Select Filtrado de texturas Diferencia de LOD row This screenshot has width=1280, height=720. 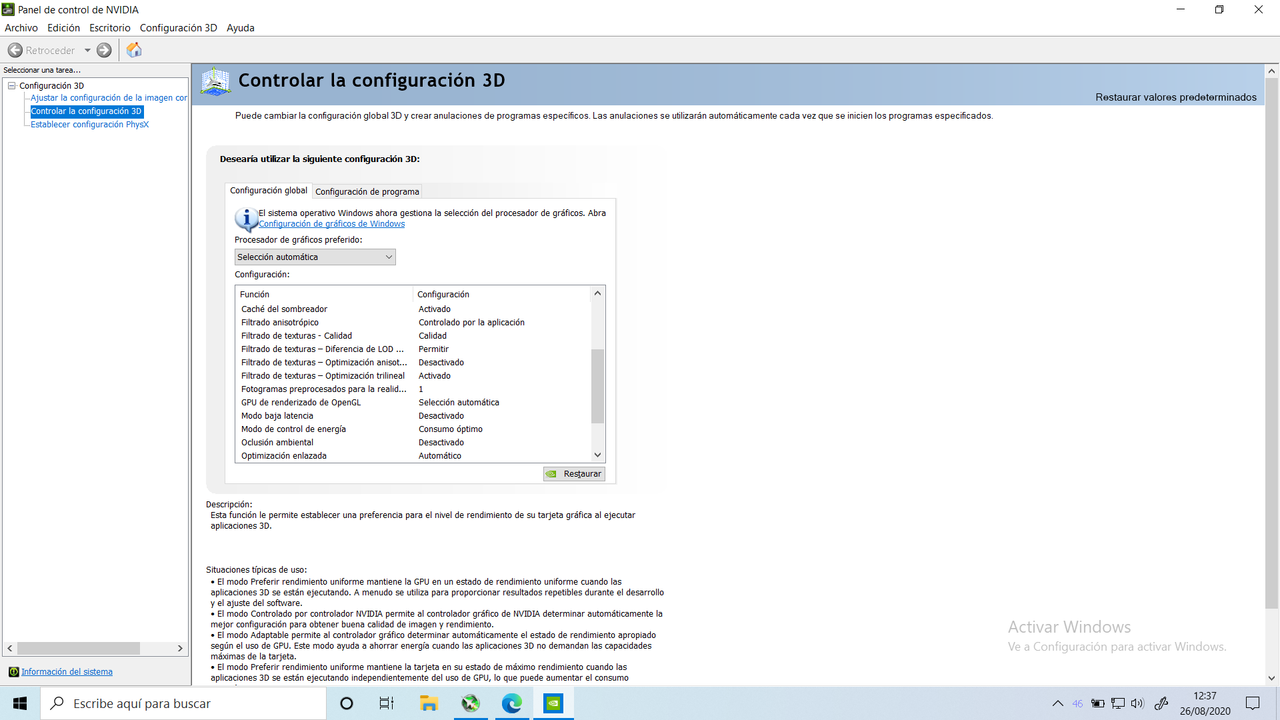(x=414, y=349)
